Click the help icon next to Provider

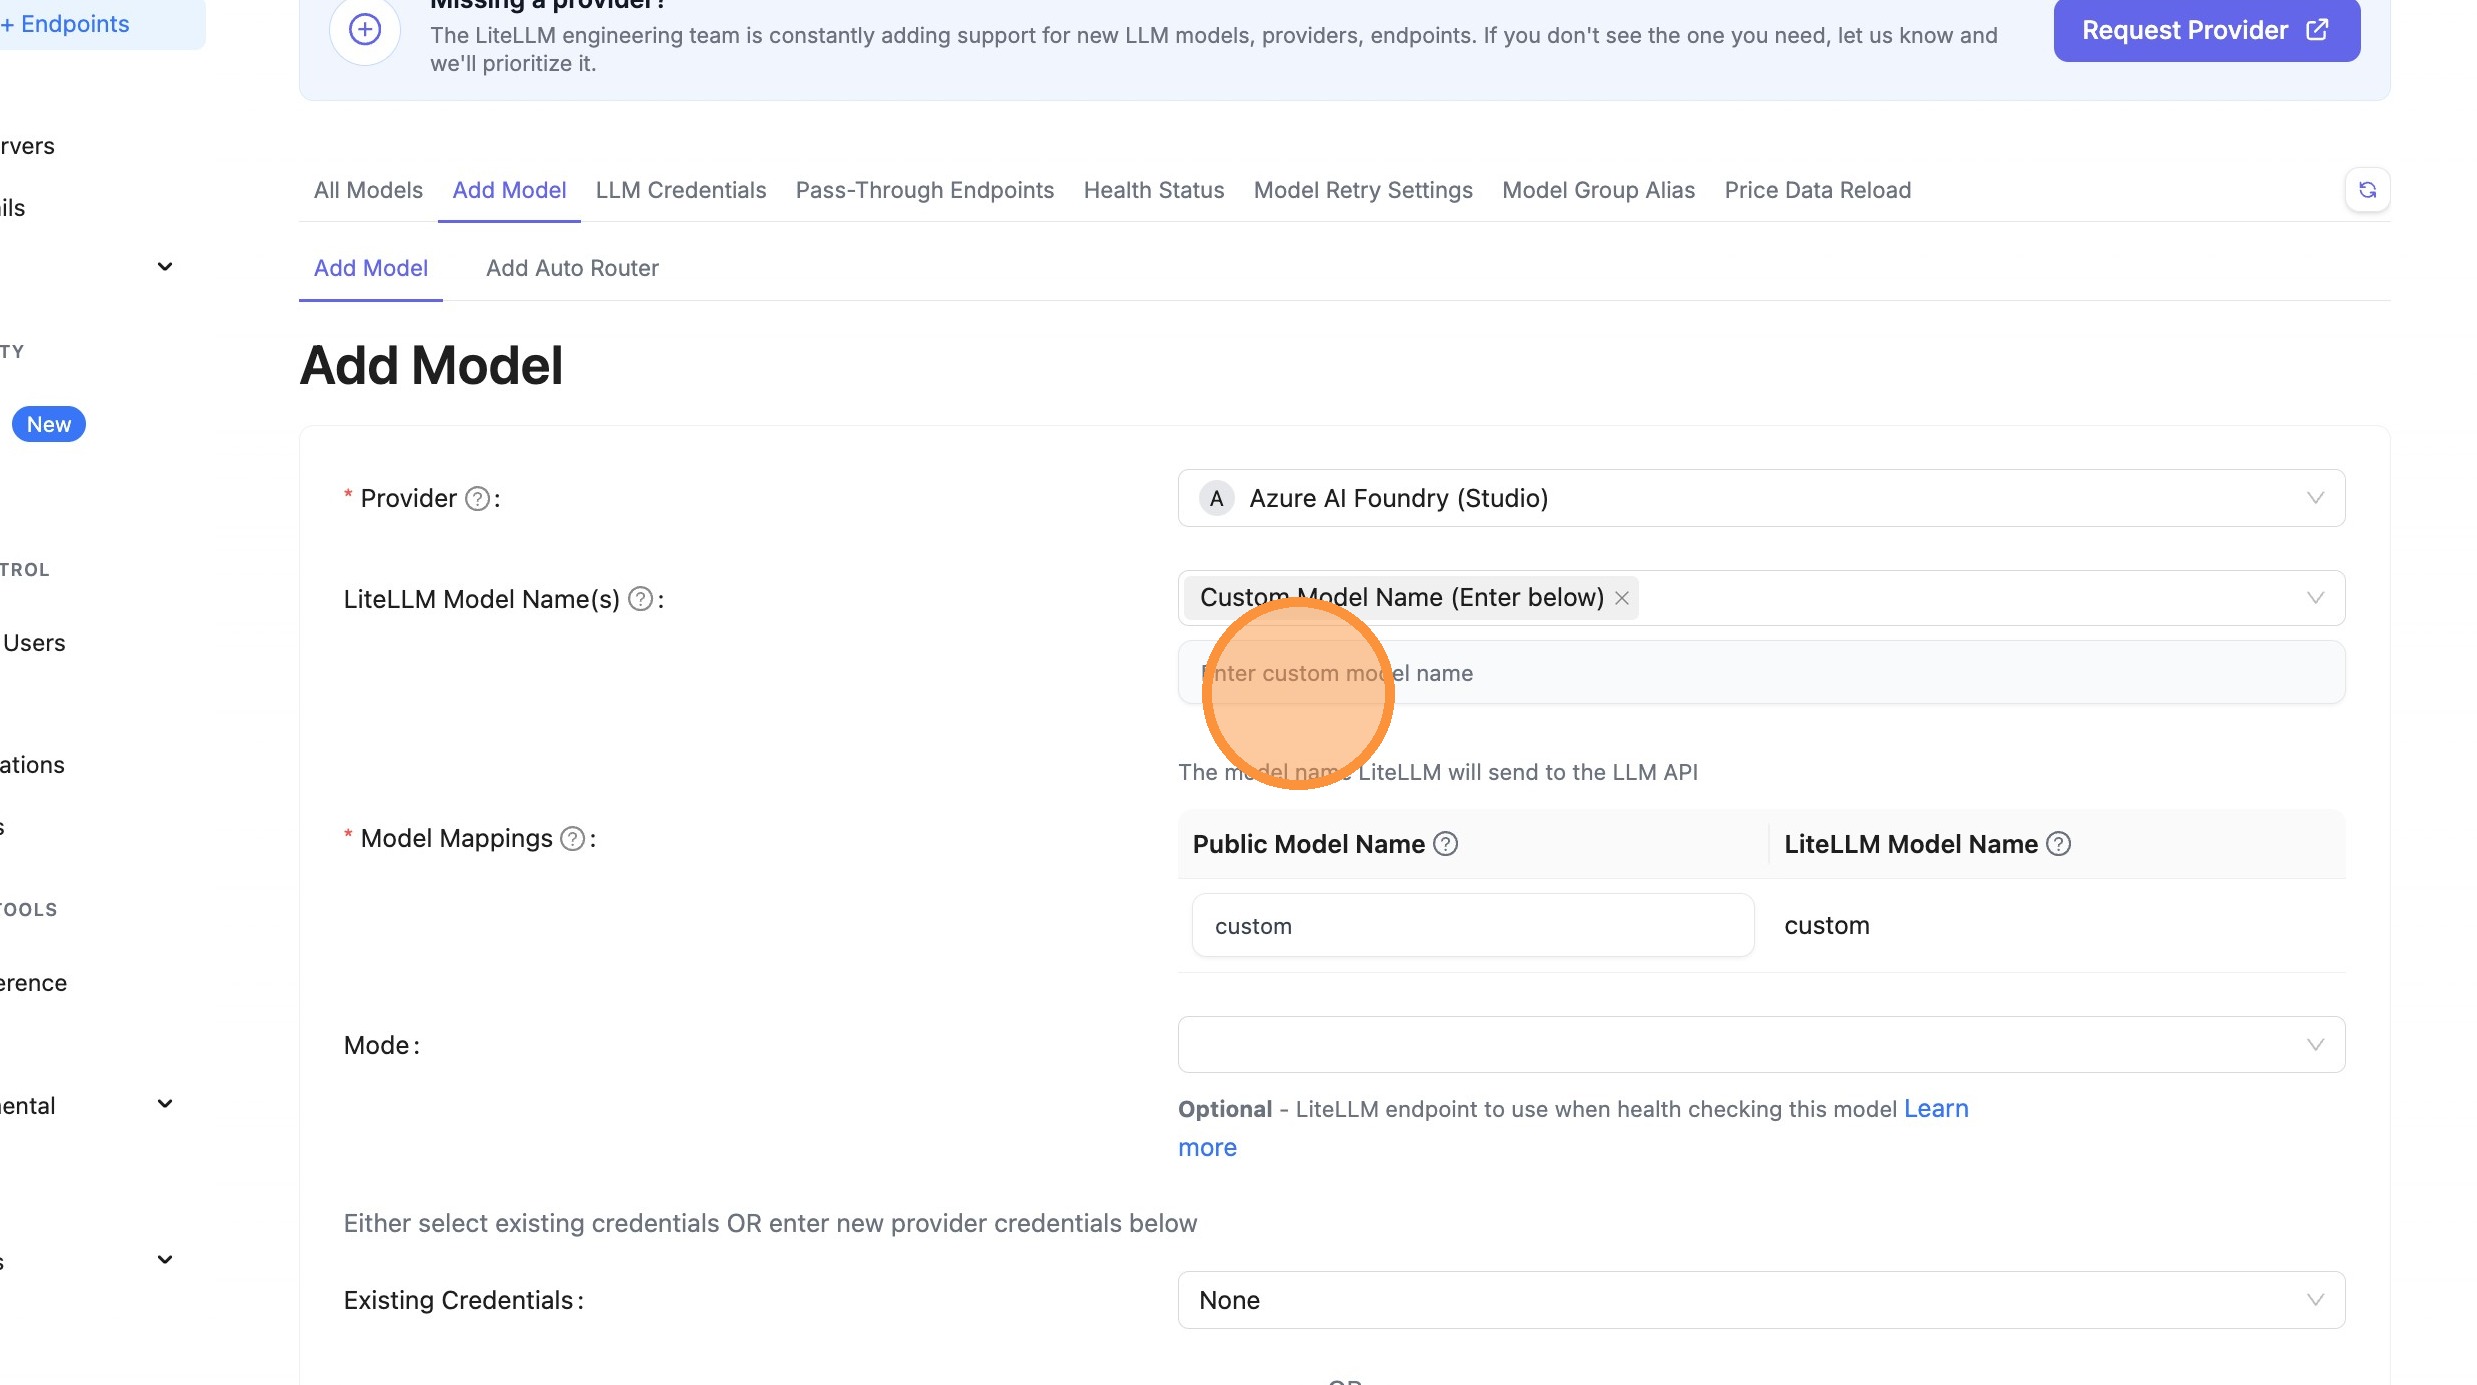pos(477,497)
